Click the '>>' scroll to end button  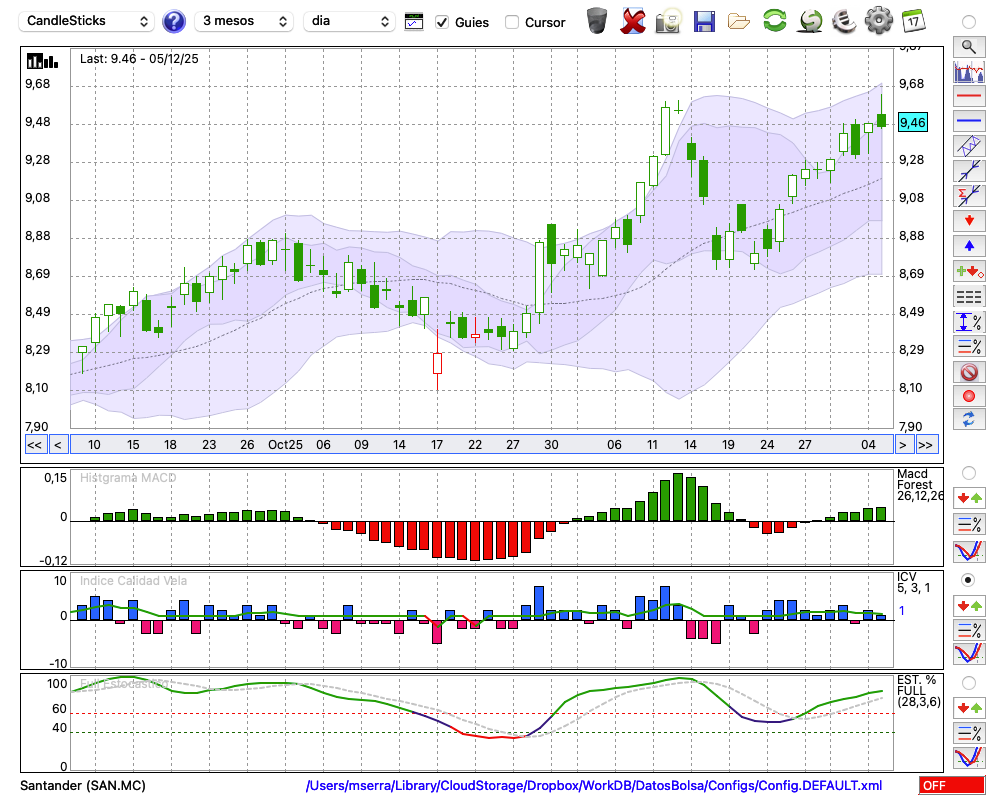click(926, 445)
